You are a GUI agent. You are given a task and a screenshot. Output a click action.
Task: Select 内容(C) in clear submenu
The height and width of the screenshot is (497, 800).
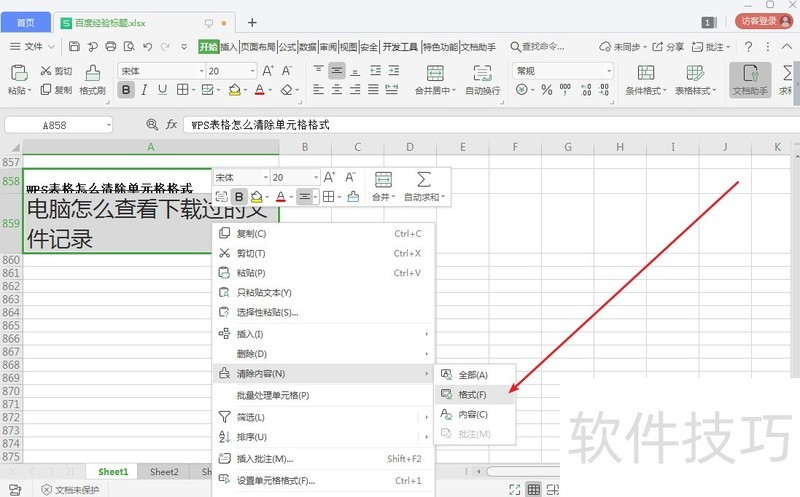[475, 414]
